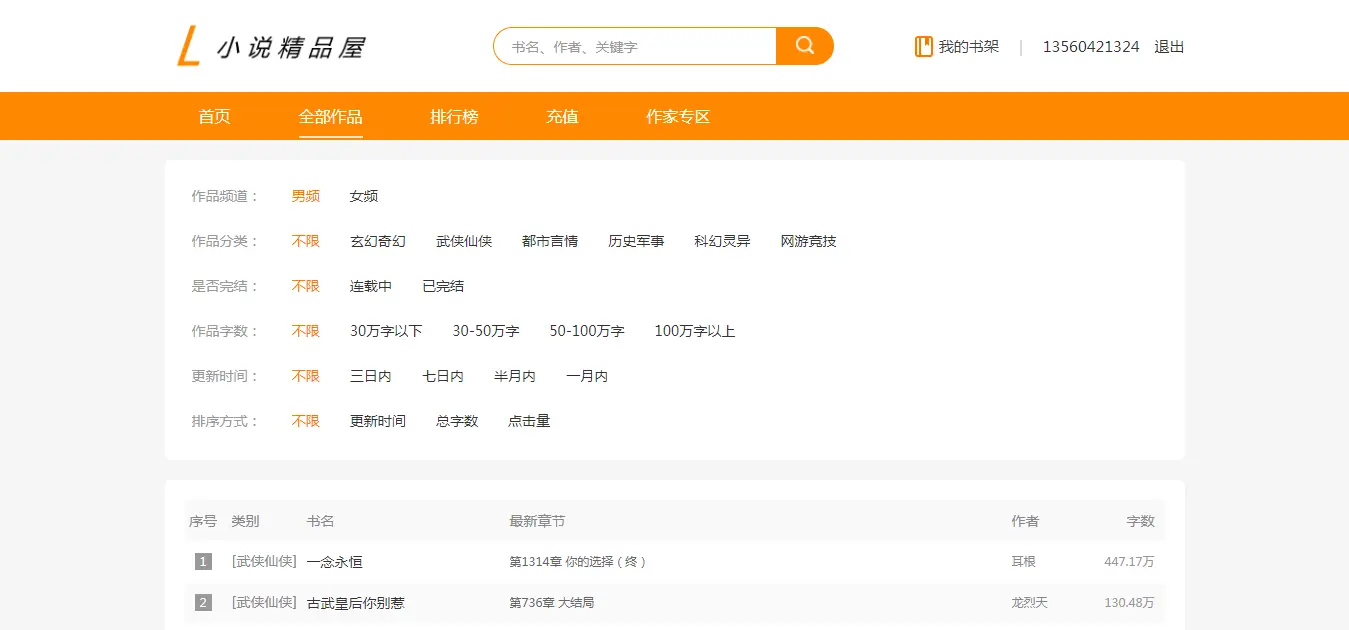Click the 字数 column header
The width and height of the screenshot is (1349, 630).
[1141, 521]
